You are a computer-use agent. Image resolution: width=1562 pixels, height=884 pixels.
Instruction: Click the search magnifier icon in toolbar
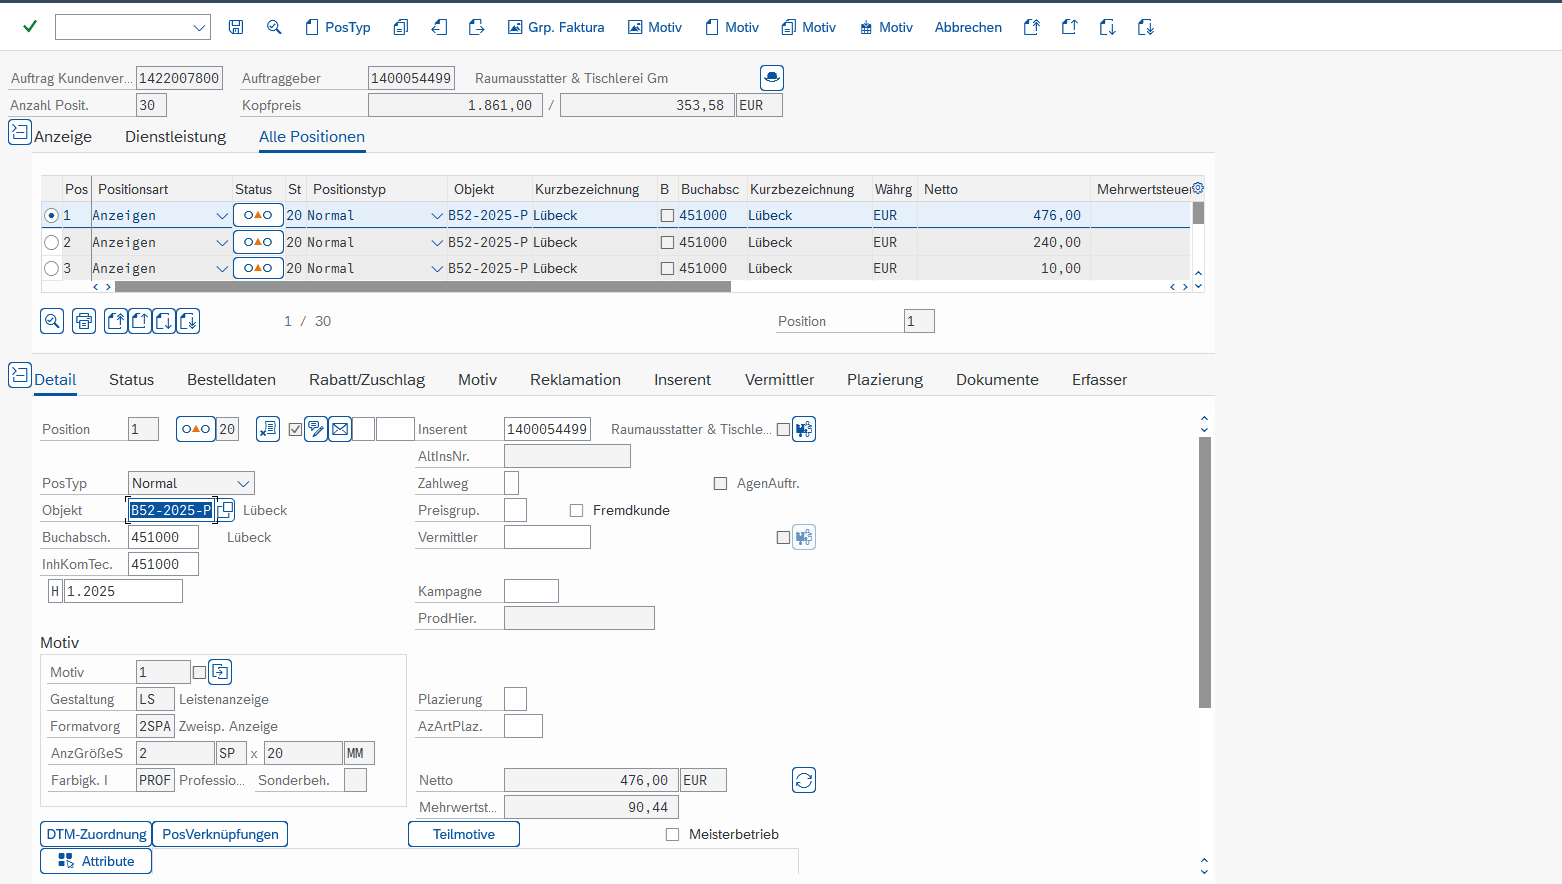coord(274,27)
